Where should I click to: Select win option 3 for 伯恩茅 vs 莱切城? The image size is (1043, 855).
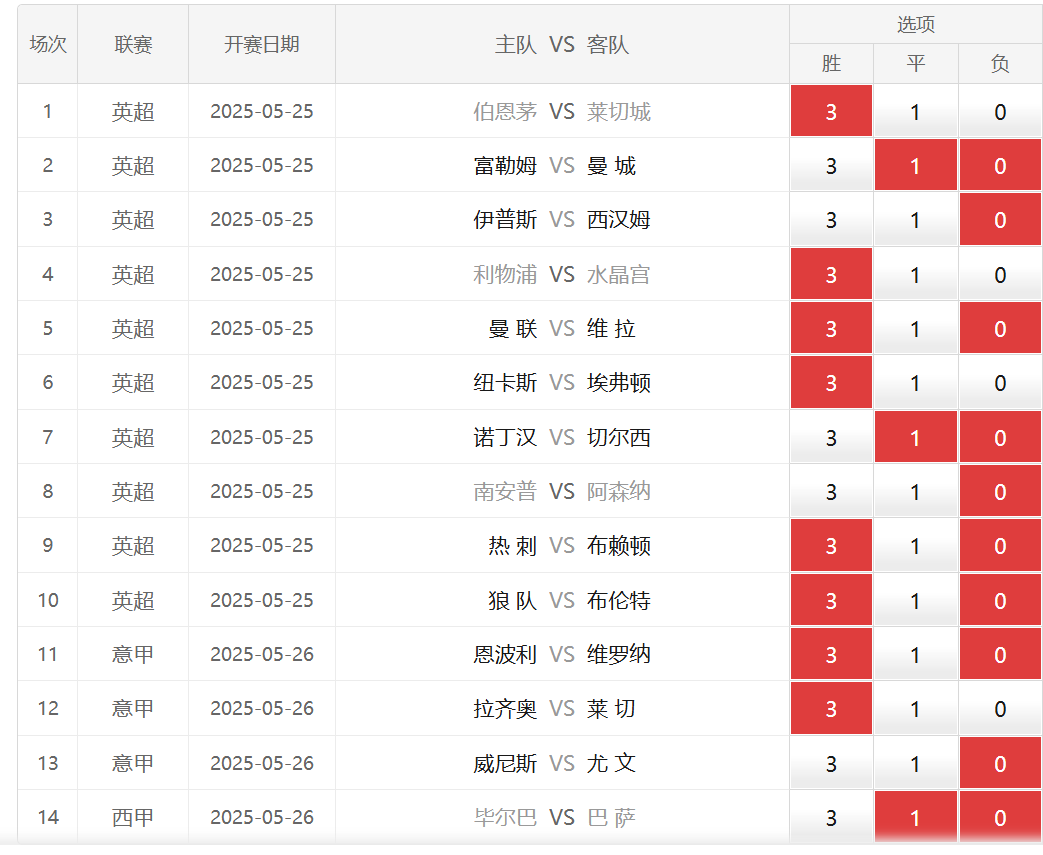point(831,111)
